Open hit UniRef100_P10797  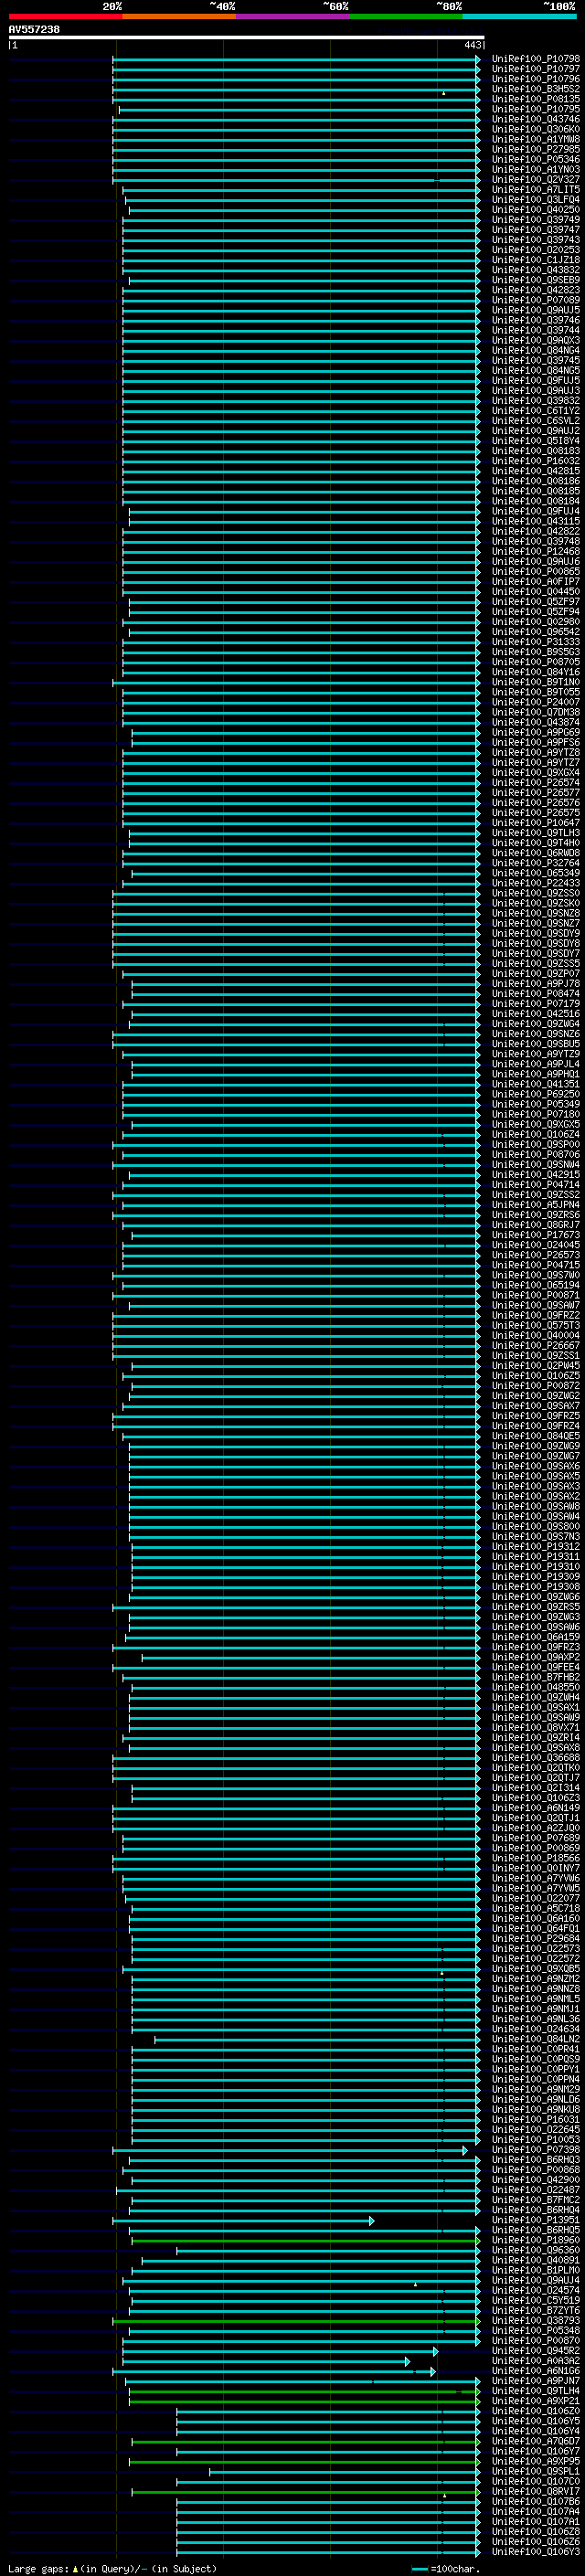[x=536, y=69]
